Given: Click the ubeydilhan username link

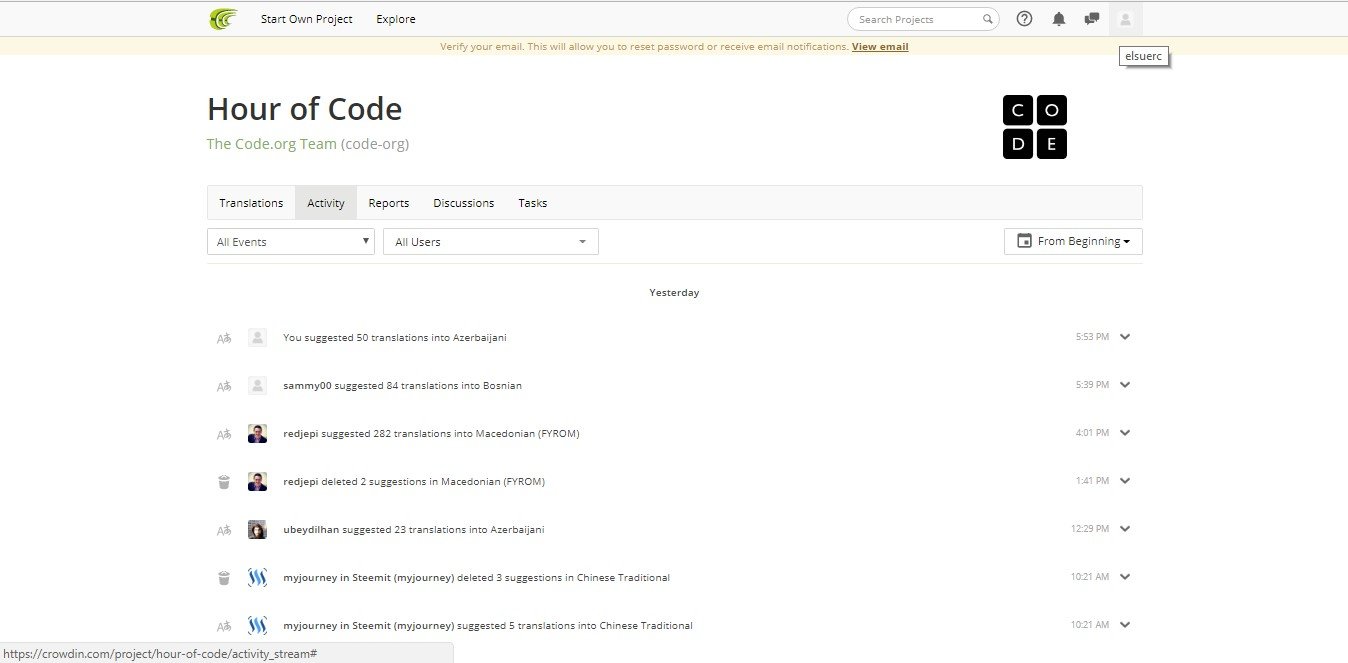Looking at the screenshot, I should coord(312,530).
